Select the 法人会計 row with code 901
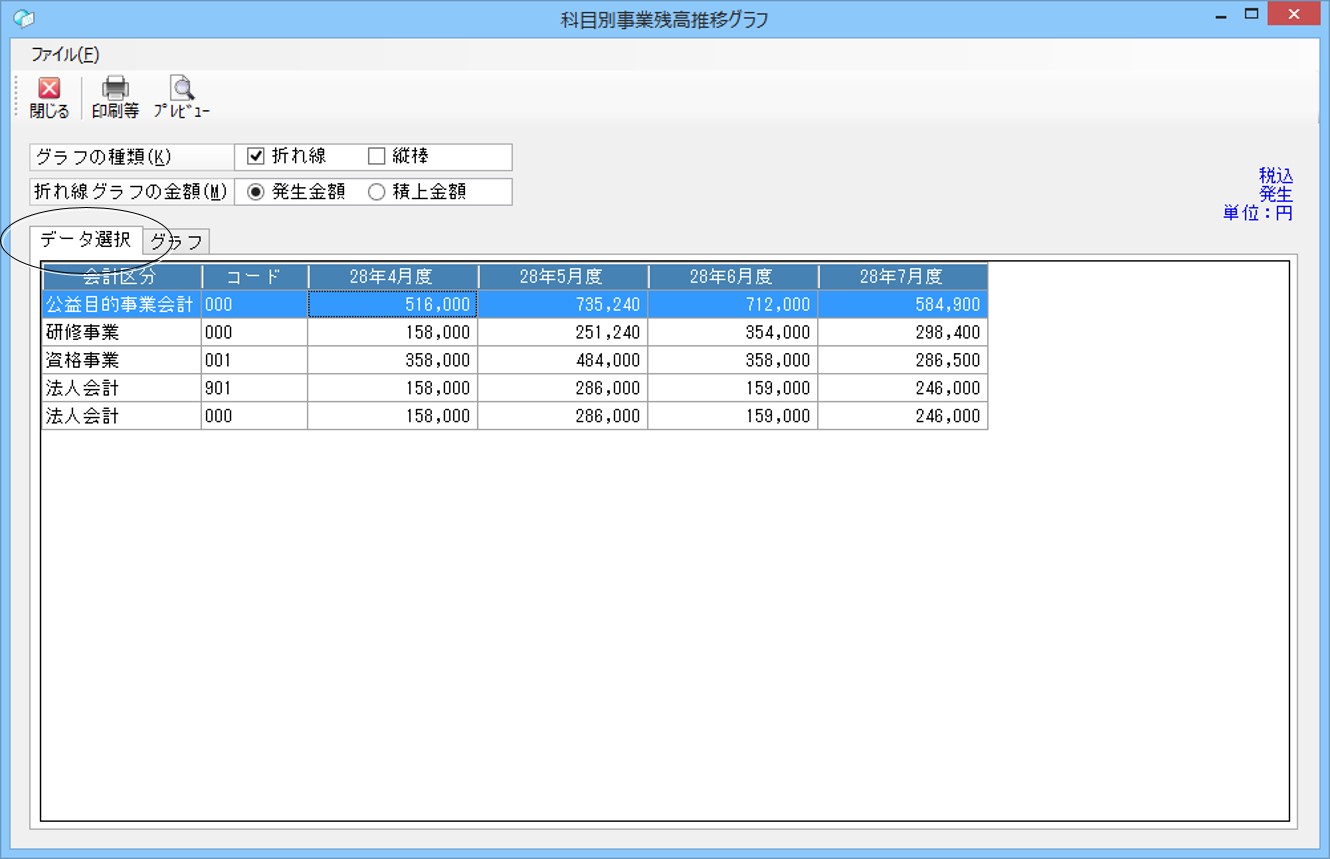This screenshot has height=859, width=1330. [514, 388]
